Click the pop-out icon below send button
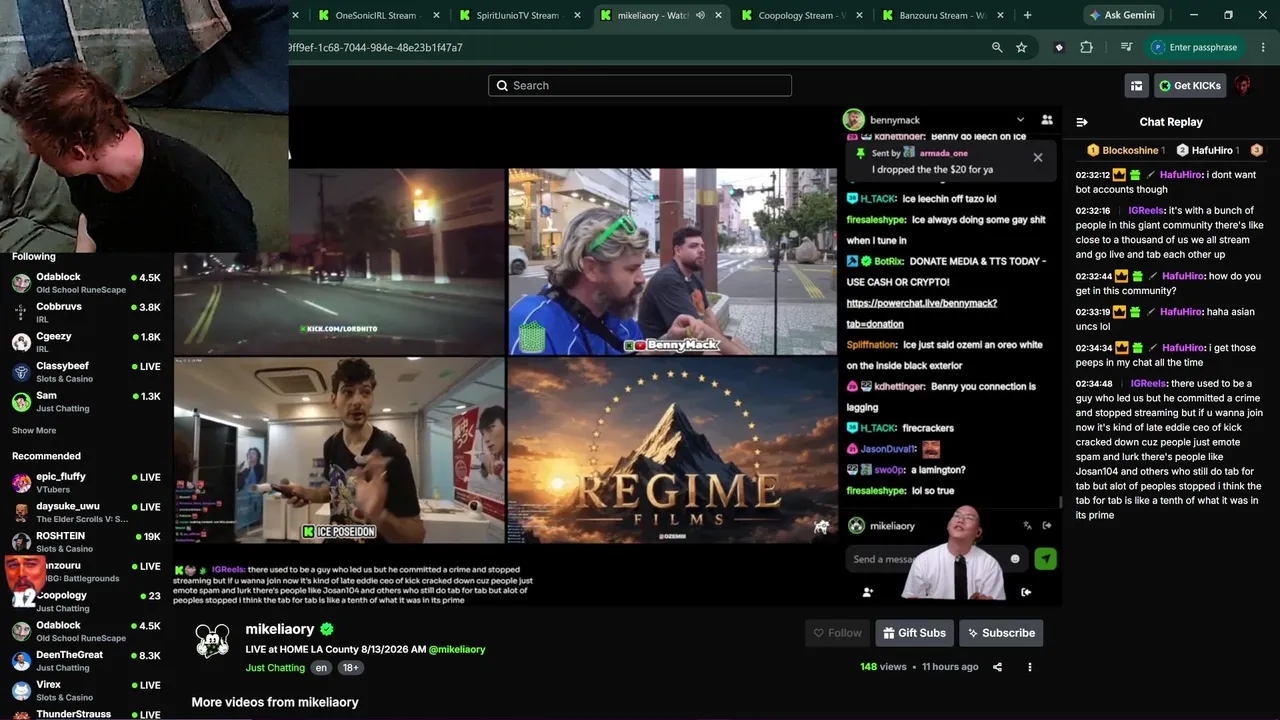 tap(1026, 592)
